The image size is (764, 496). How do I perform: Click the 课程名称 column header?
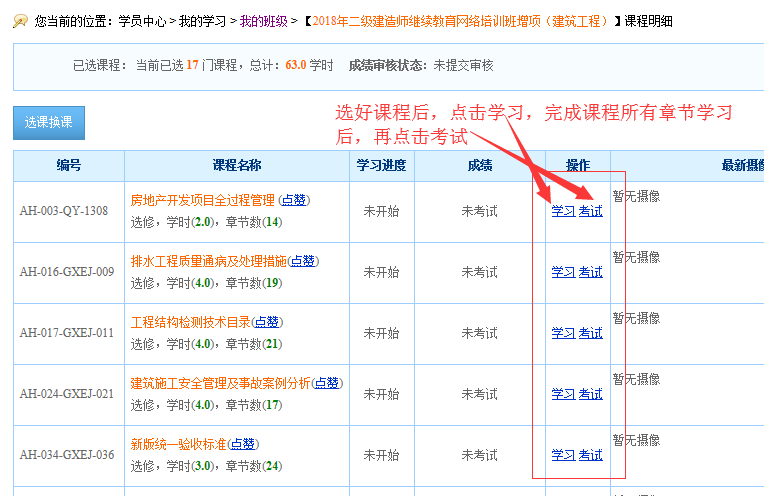(x=237, y=166)
